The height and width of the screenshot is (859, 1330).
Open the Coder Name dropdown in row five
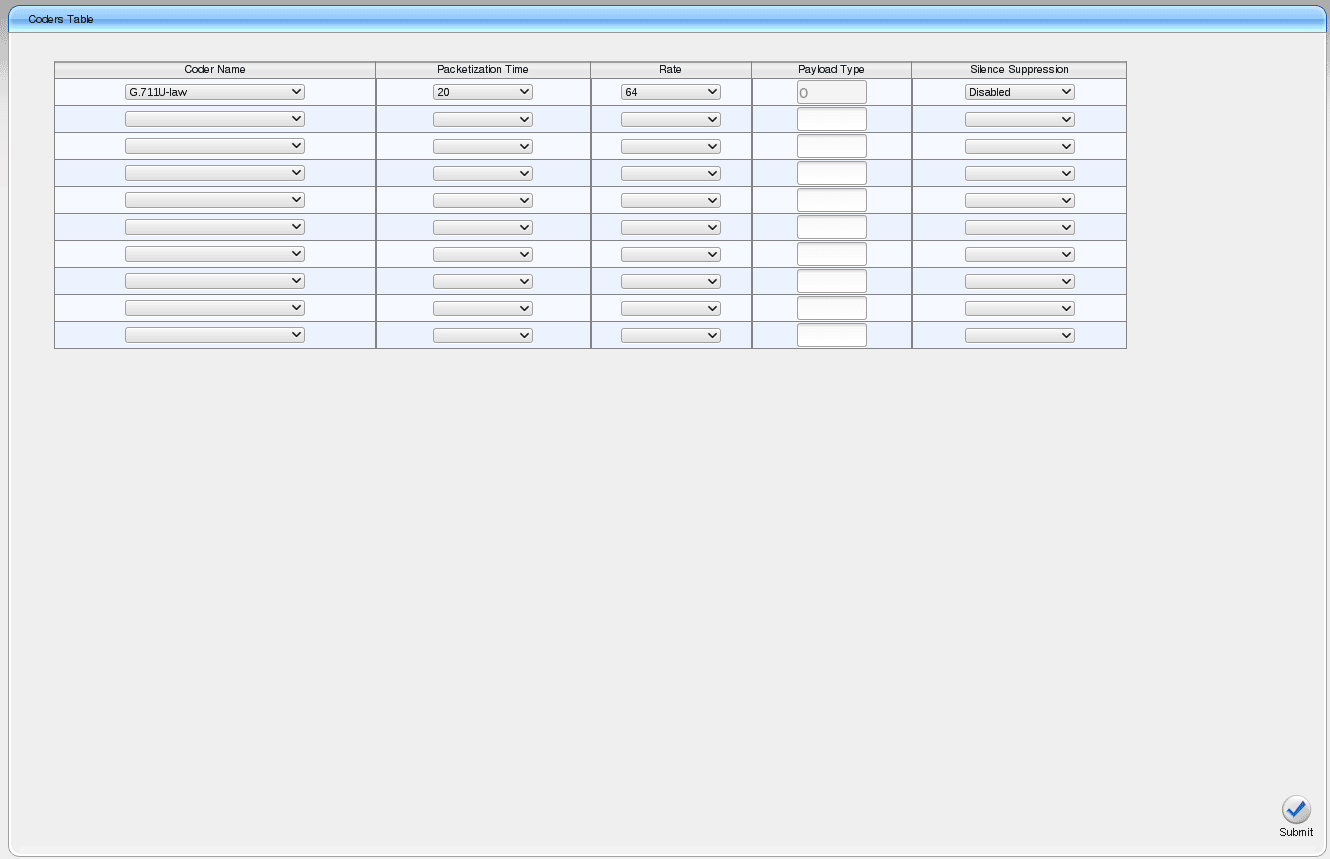(215, 200)
